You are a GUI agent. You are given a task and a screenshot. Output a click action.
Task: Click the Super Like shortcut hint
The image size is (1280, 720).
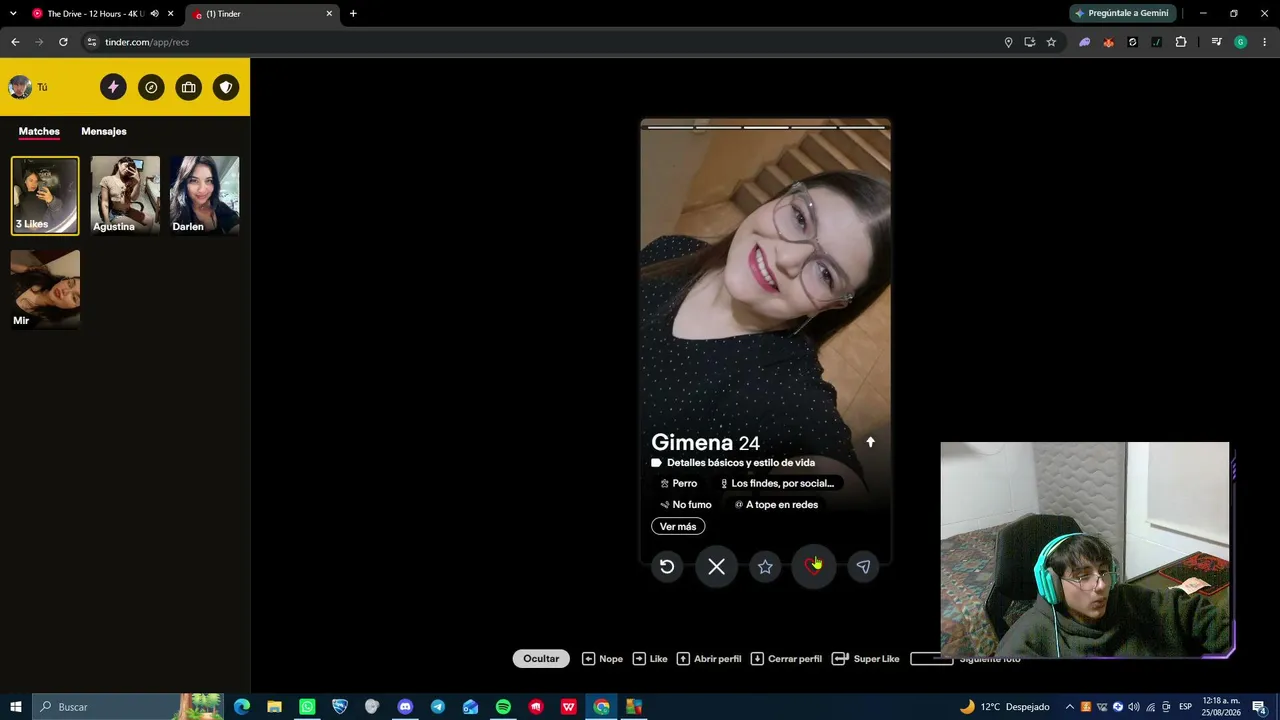tap(866, 659)
